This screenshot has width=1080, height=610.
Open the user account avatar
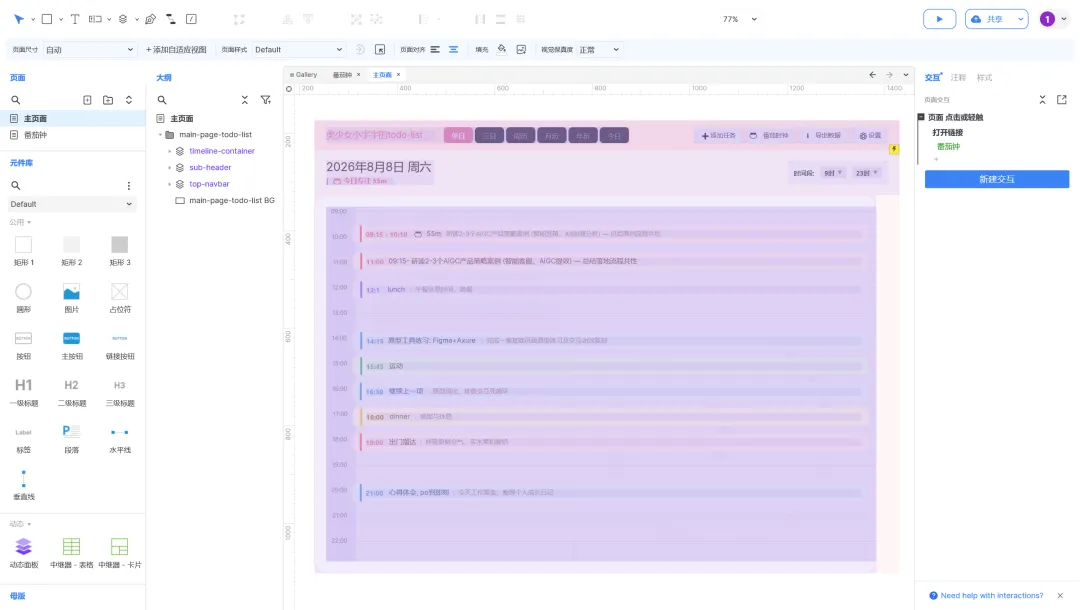coord(1047,19)
